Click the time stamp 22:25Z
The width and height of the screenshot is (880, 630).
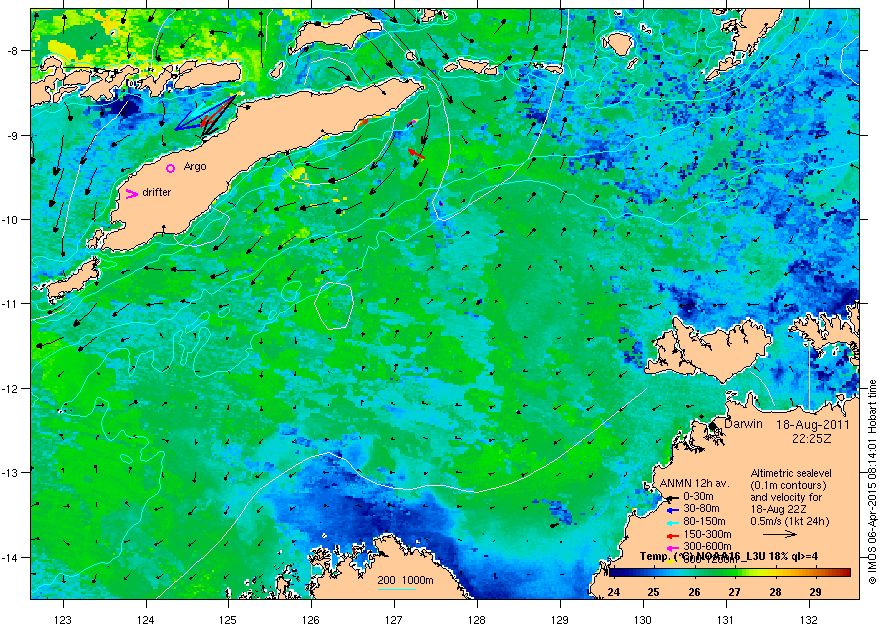point(812,438)
